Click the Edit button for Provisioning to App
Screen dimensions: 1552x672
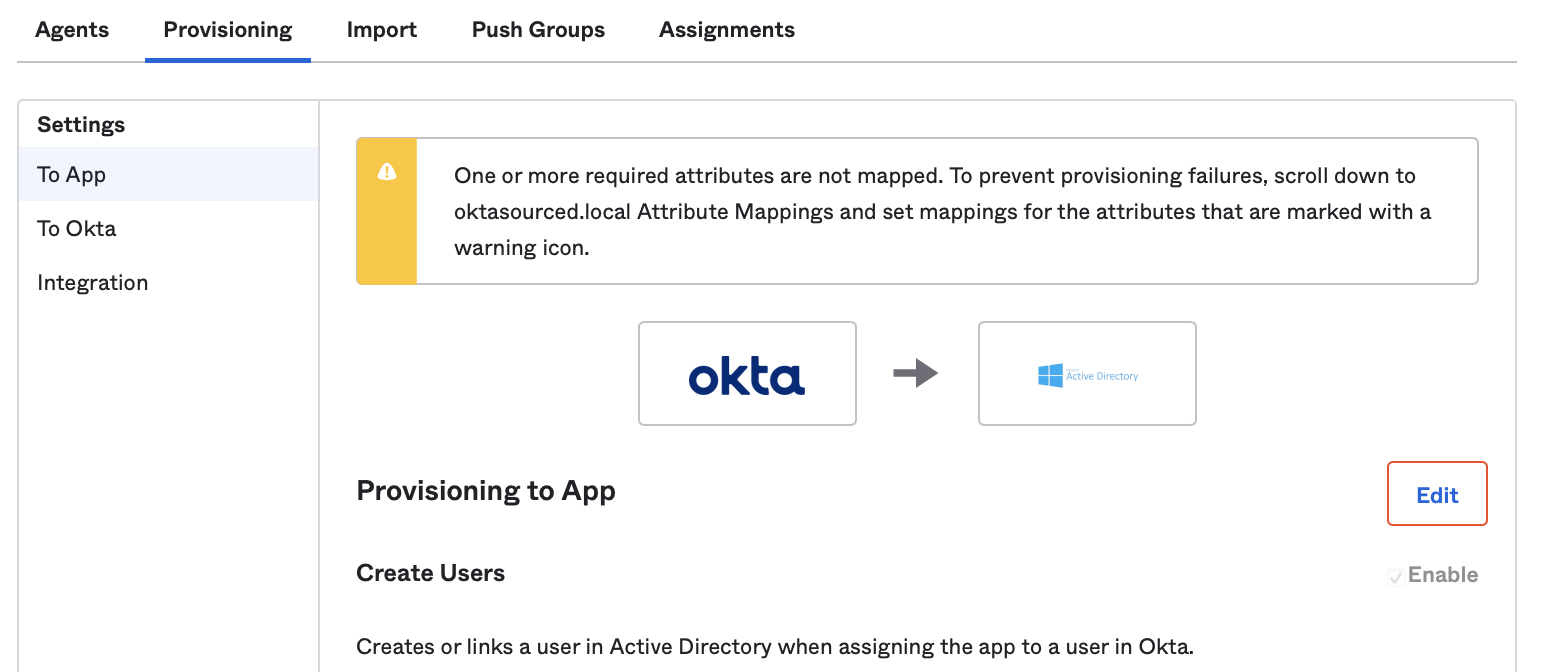pyautogui.click(x=1437, y=494)
